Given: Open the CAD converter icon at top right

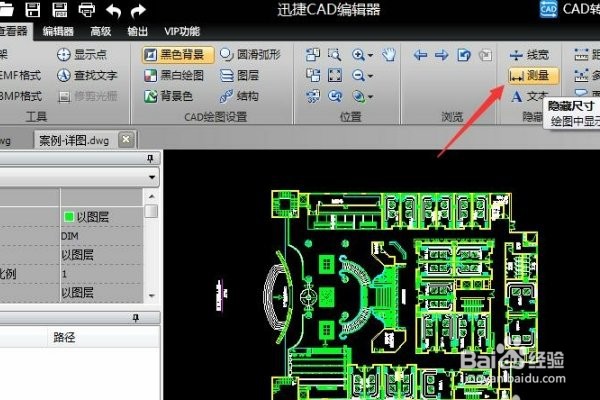Looking at the screenshot, I should (548, 9).
